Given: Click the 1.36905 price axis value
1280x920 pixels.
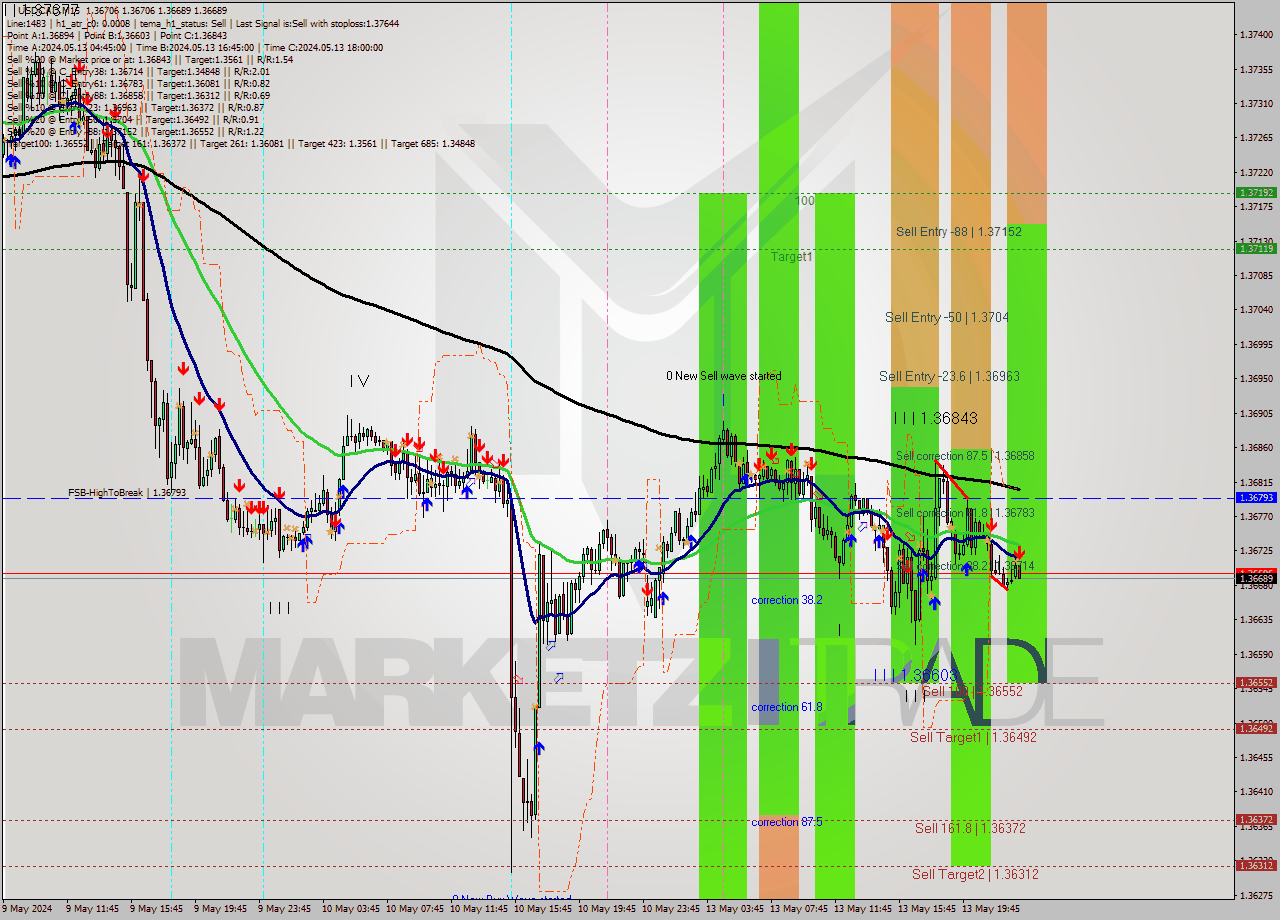Looking at the screenshot, I should pos(1256,413).
